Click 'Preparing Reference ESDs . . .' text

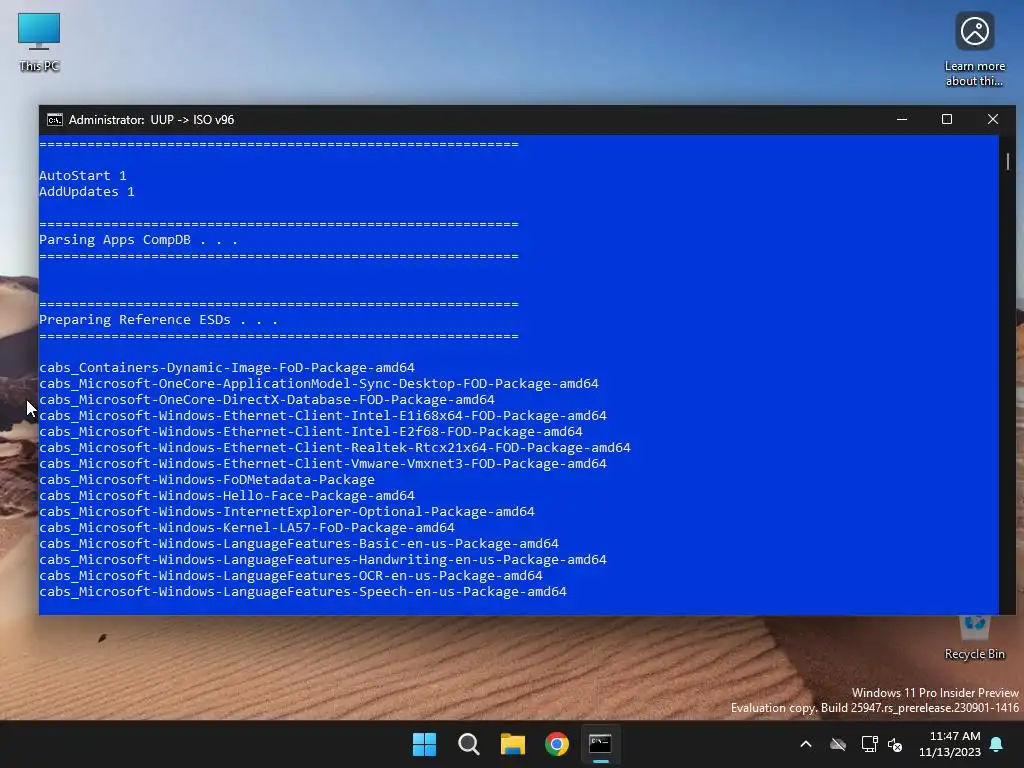(x=159, y=320)
